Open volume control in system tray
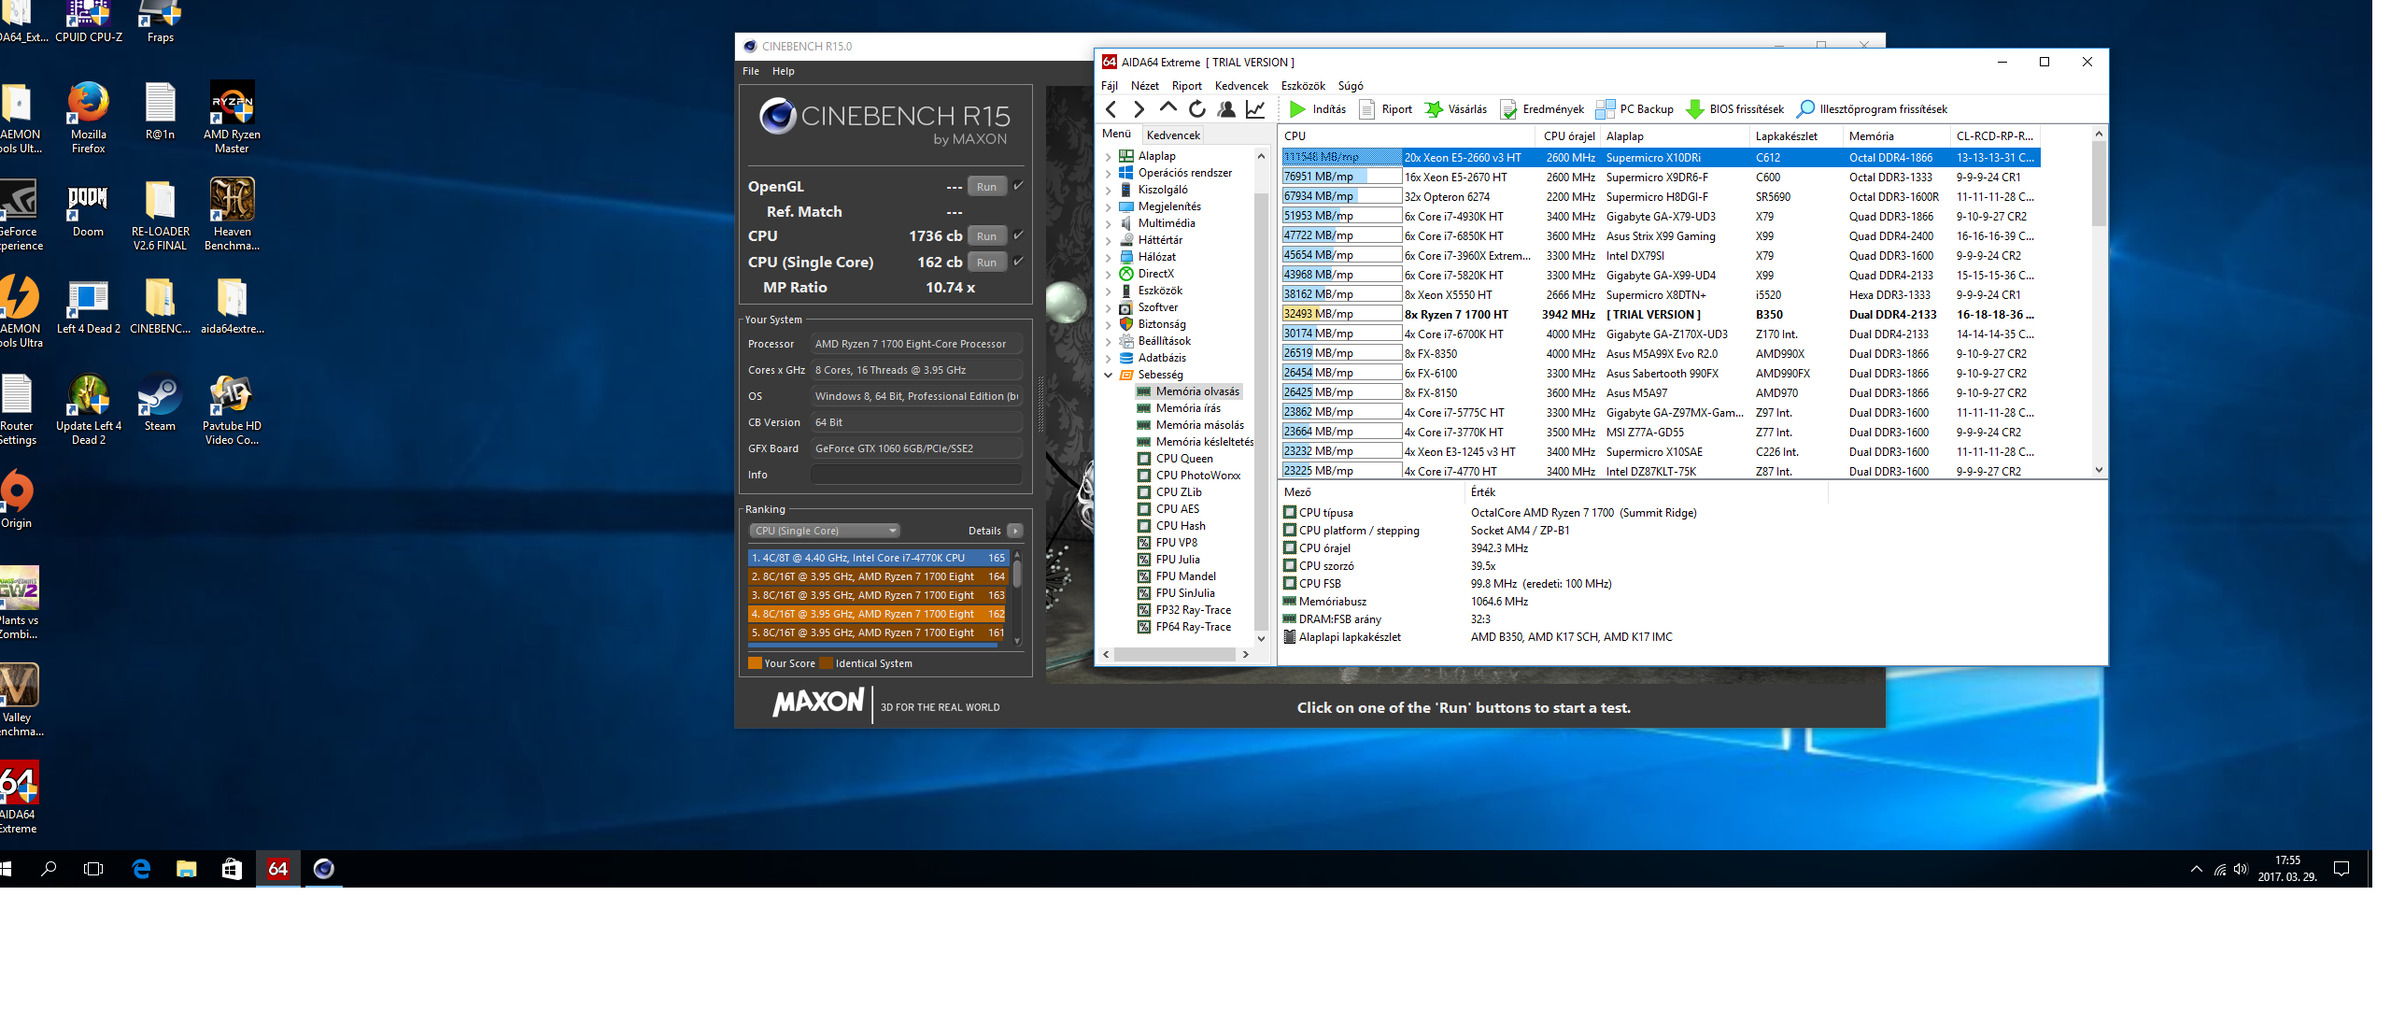This screenshot has width=2391, height=1009. (2241, 869)
